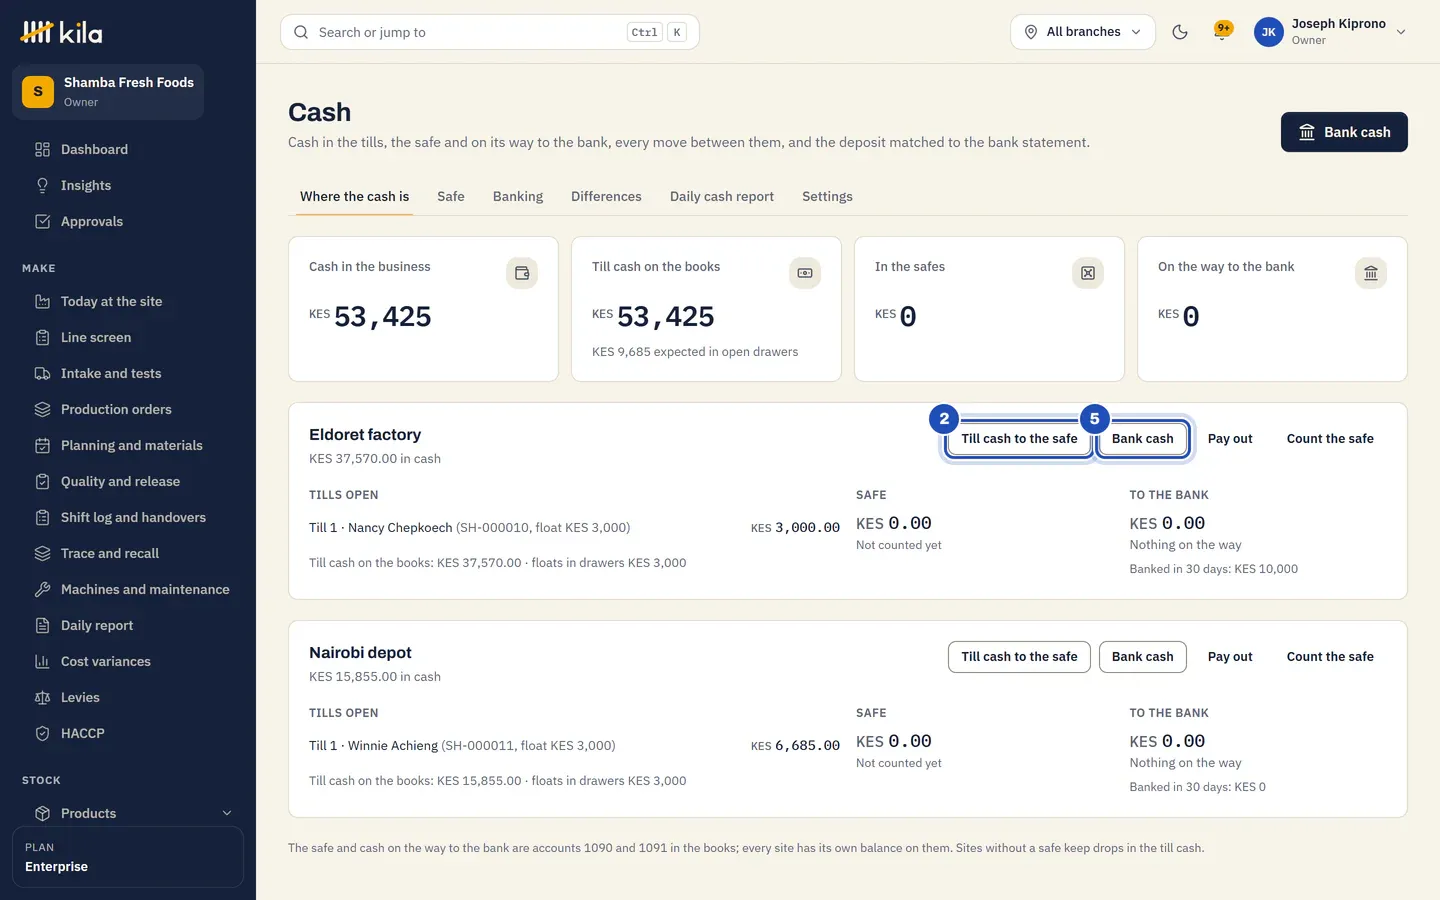The image size is (1440, 900).
Task: Click Count the safe for Nairobi depot
Action: (1330, 657)
